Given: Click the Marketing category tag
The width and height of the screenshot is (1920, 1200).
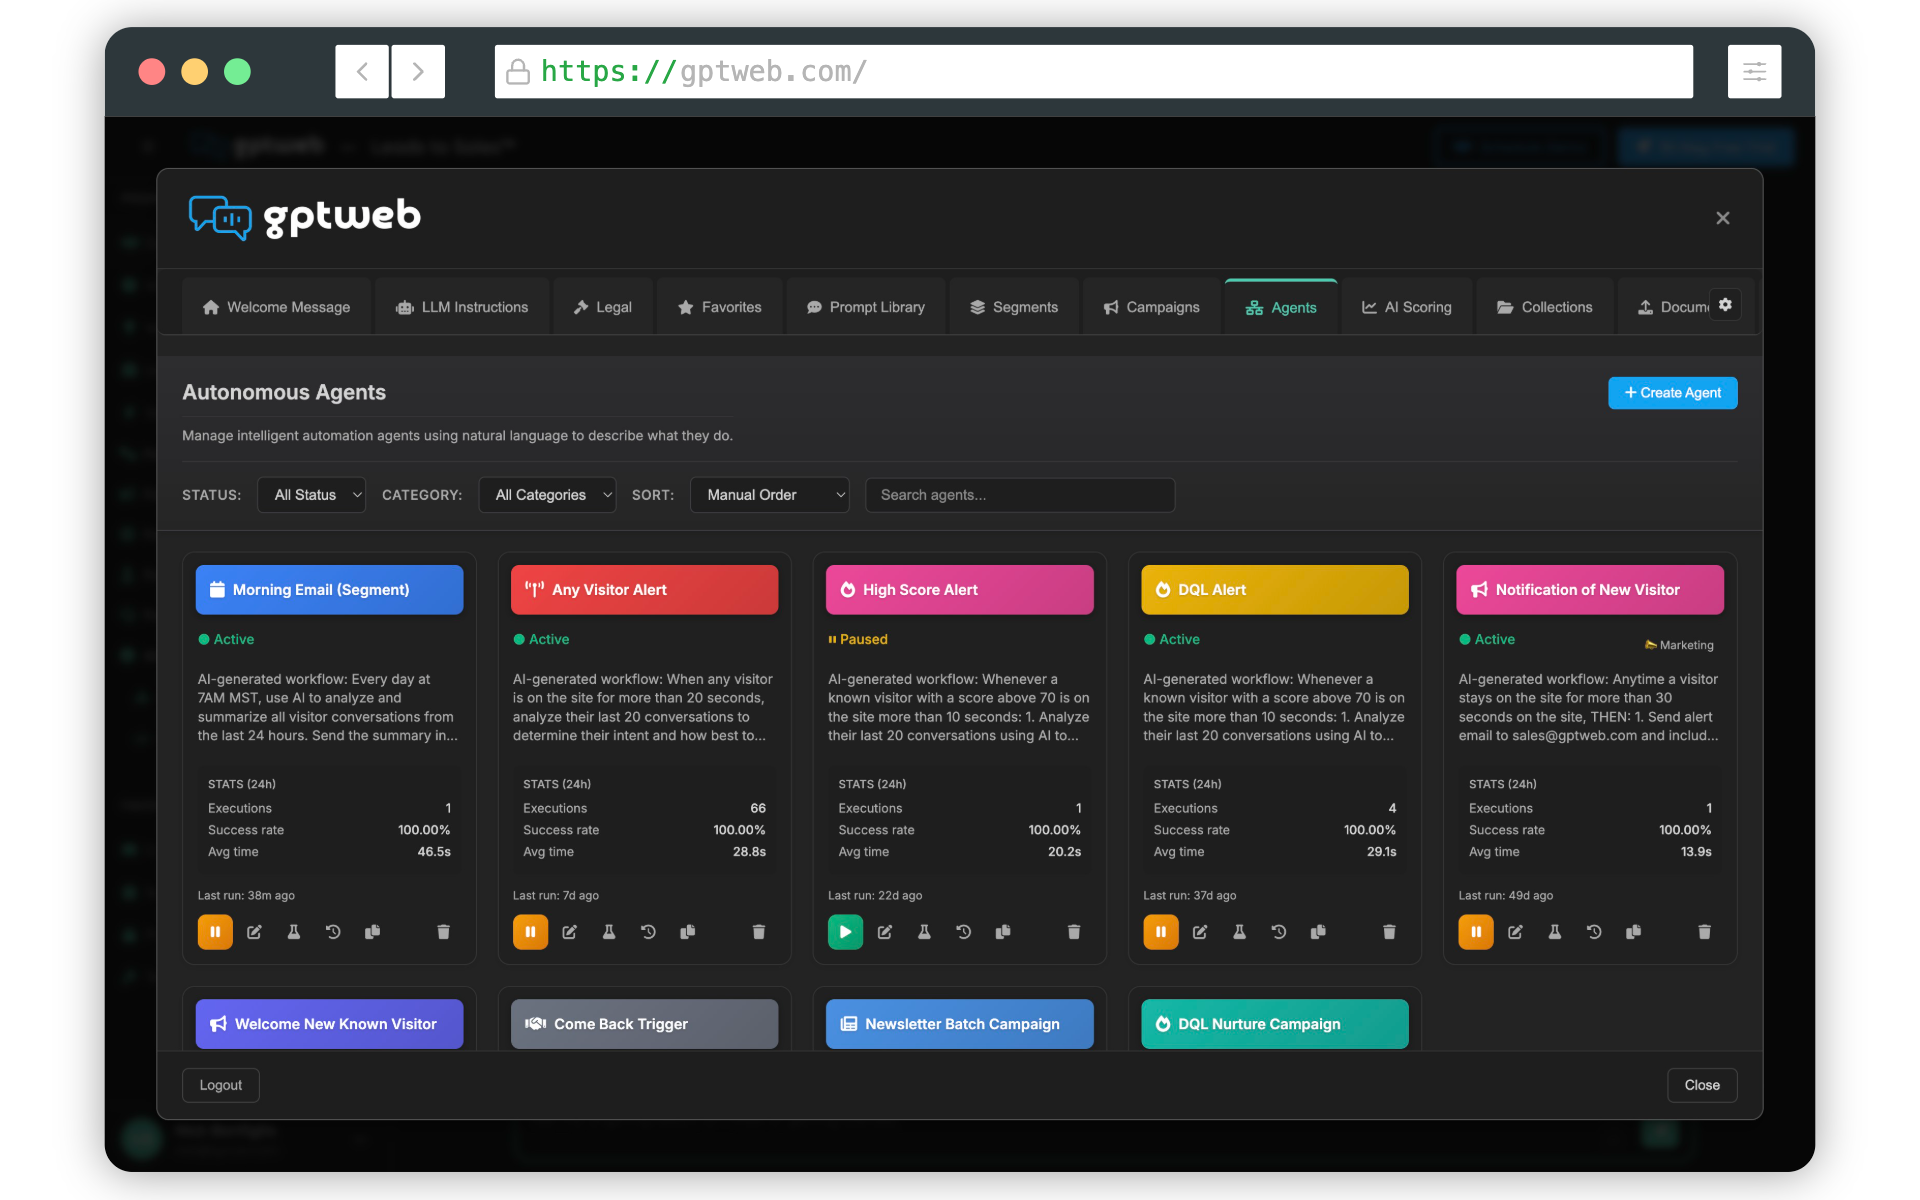Looking at the screenshot, I should point(1679,645).
